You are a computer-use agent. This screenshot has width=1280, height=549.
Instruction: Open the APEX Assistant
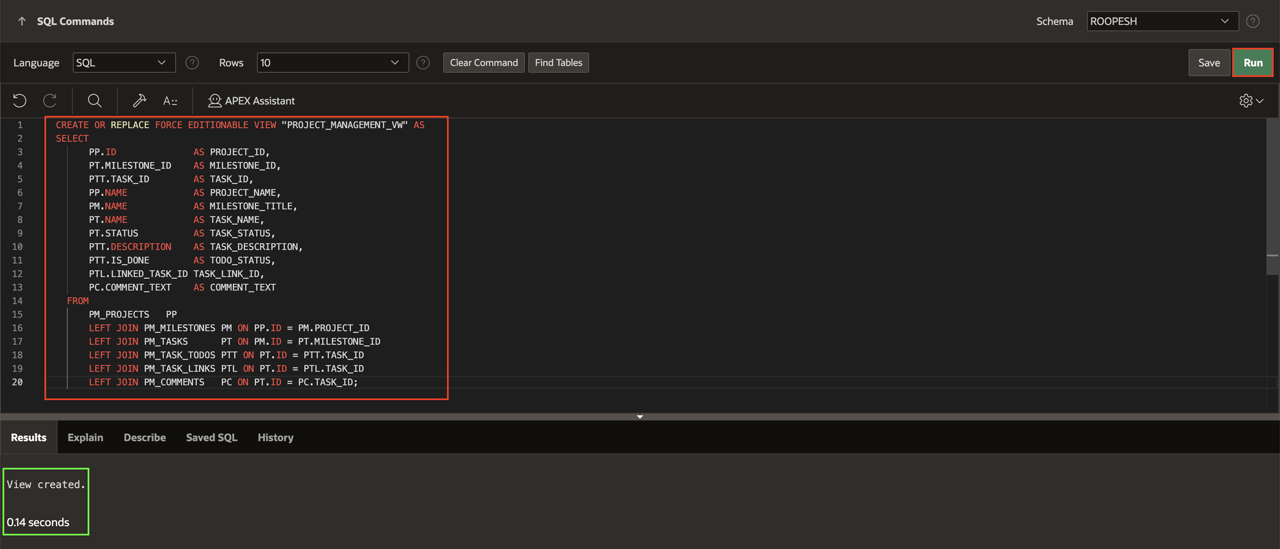[x=251, y=101]
